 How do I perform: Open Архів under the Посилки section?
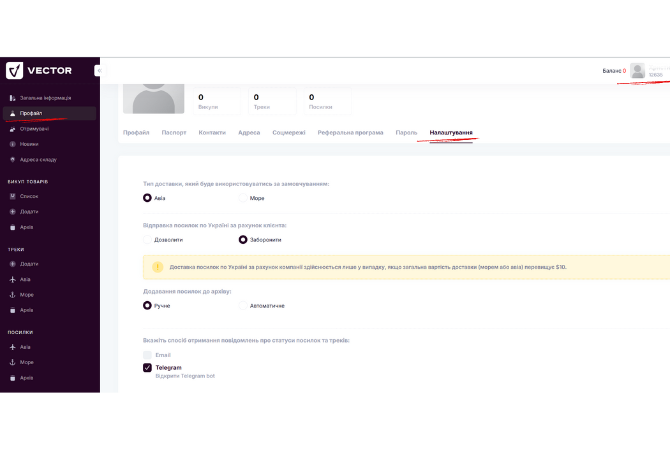click(27, 378)
